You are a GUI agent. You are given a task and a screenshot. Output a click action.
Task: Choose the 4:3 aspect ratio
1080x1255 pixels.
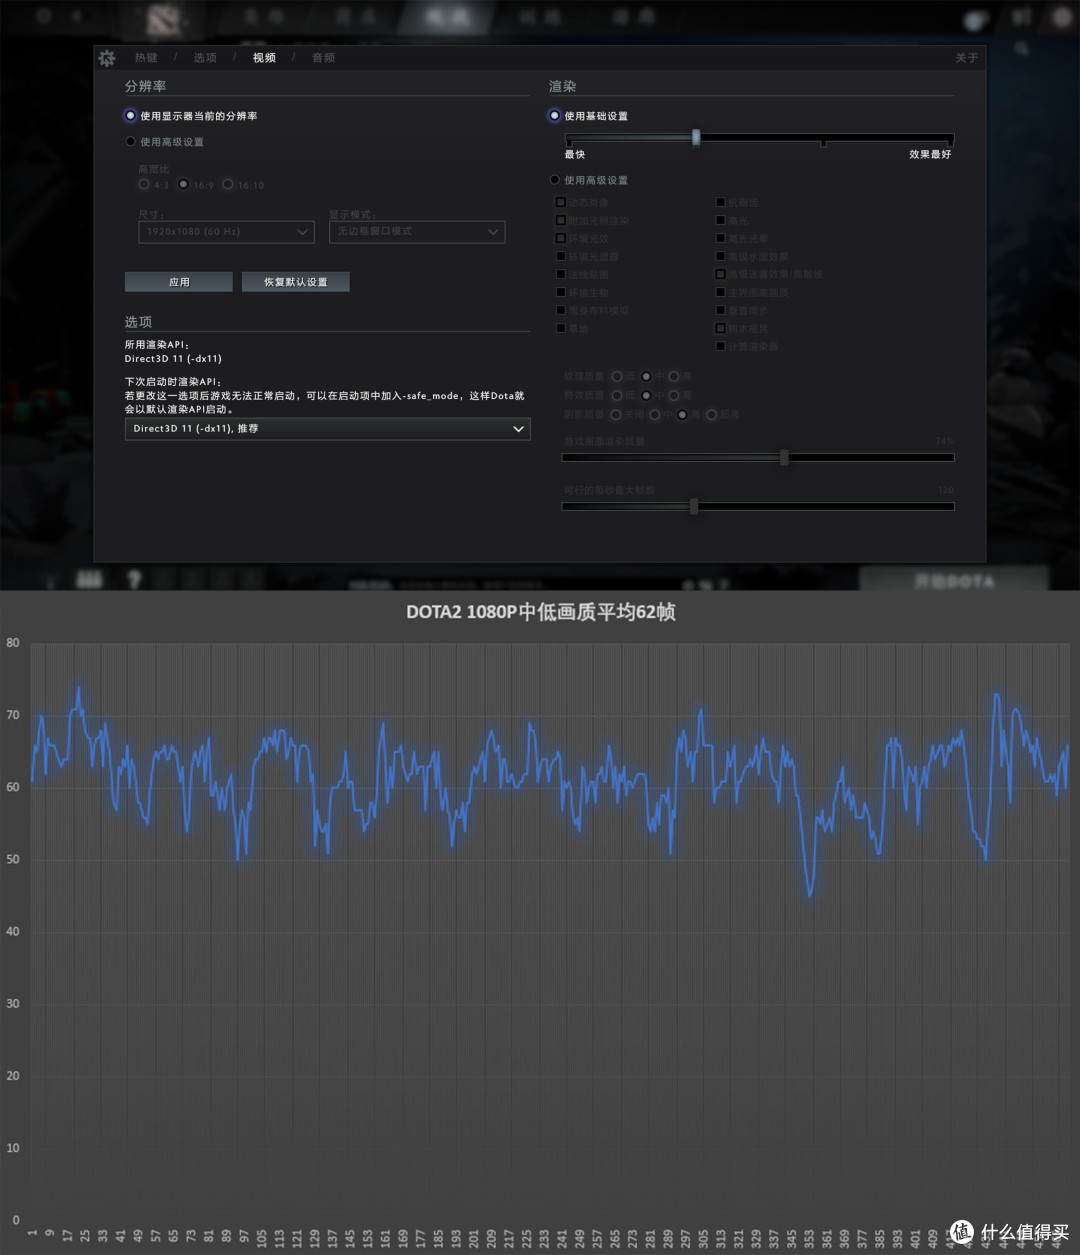(144, 184)
